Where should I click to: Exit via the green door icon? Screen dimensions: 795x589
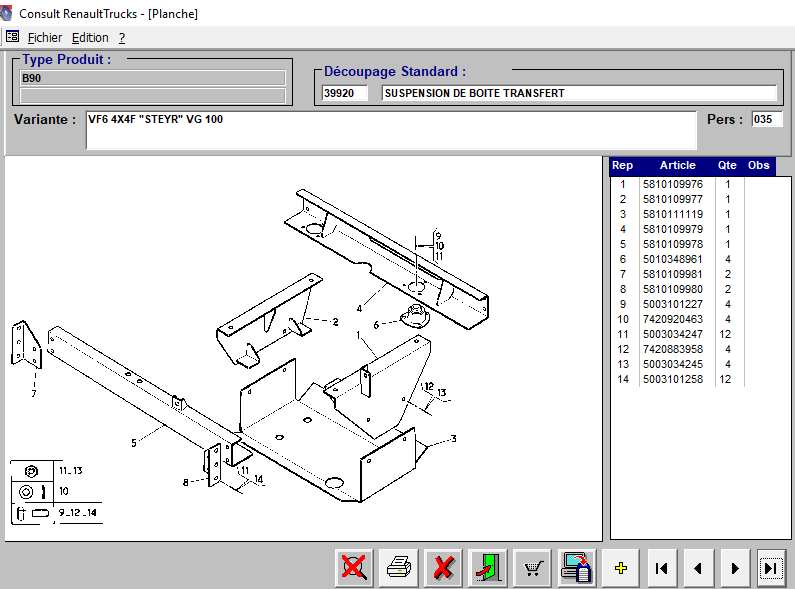(x=489, y=567)
